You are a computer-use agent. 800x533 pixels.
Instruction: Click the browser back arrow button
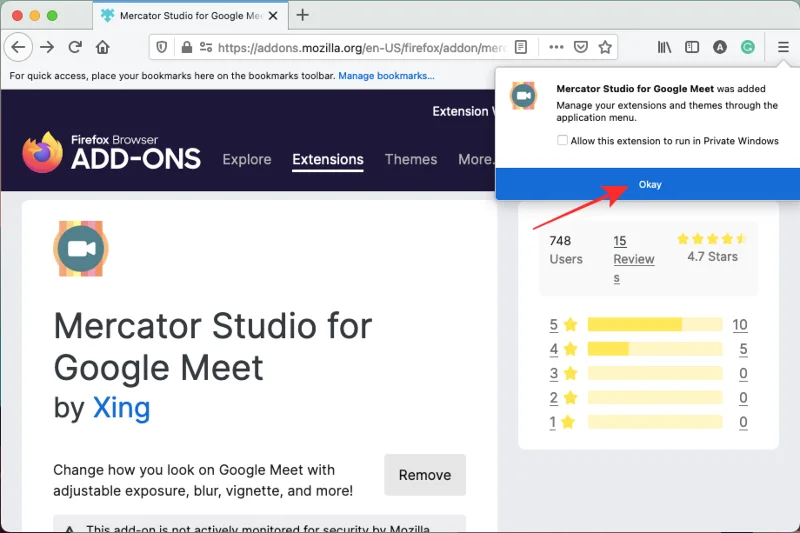pyautogui.click(x=18, y=47)
